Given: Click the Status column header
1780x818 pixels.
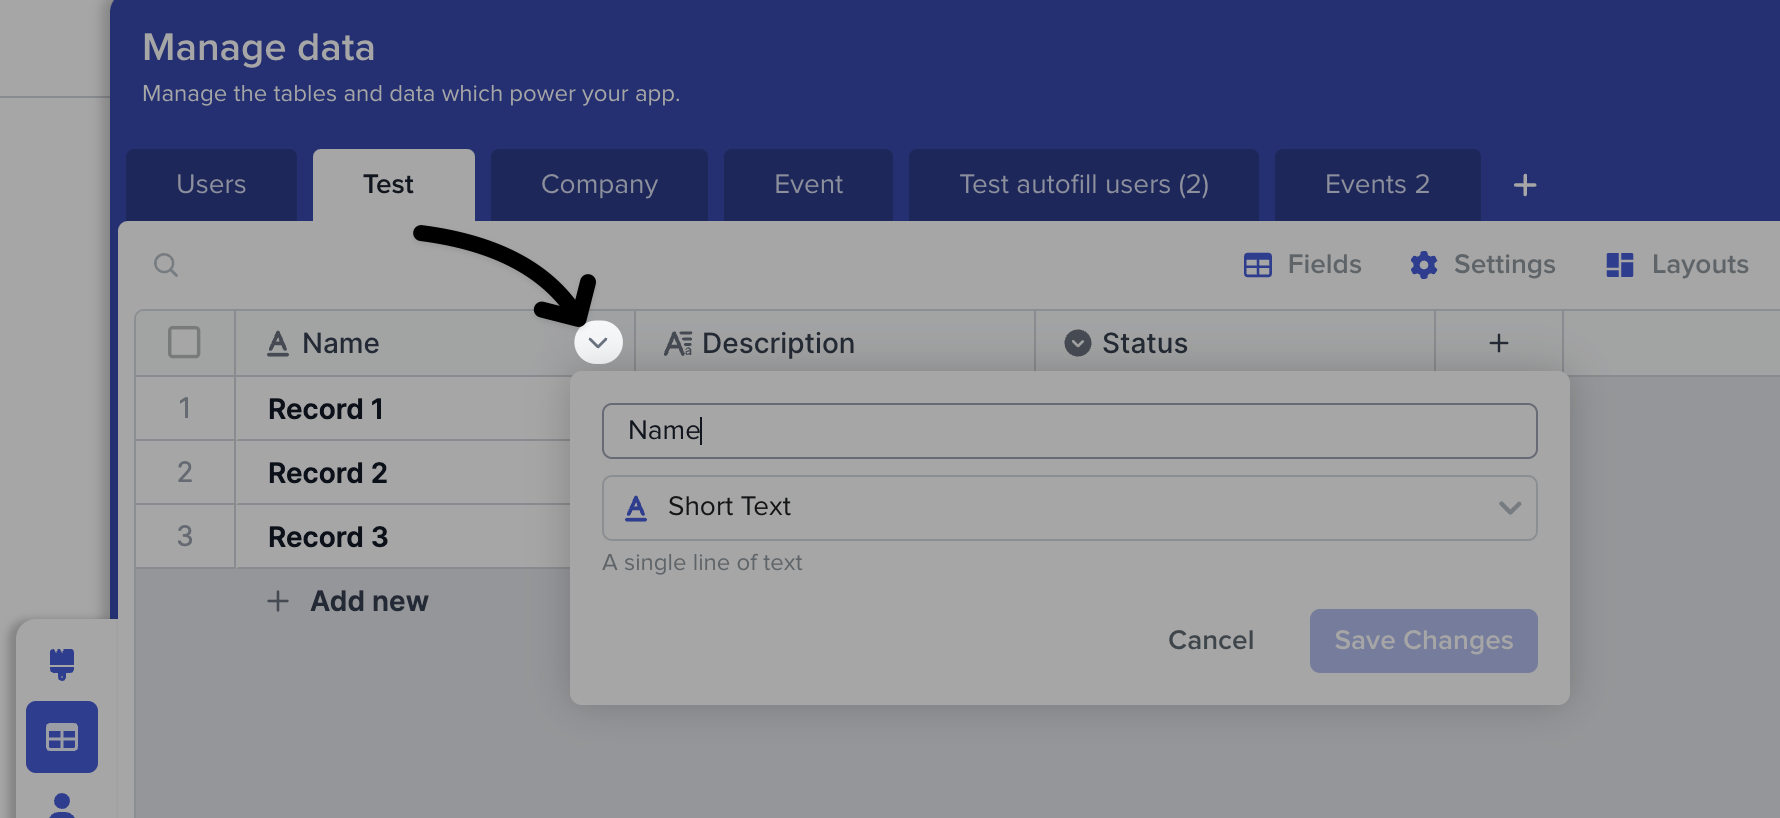Looking at the screenshot, I should tap(1144, 343).
